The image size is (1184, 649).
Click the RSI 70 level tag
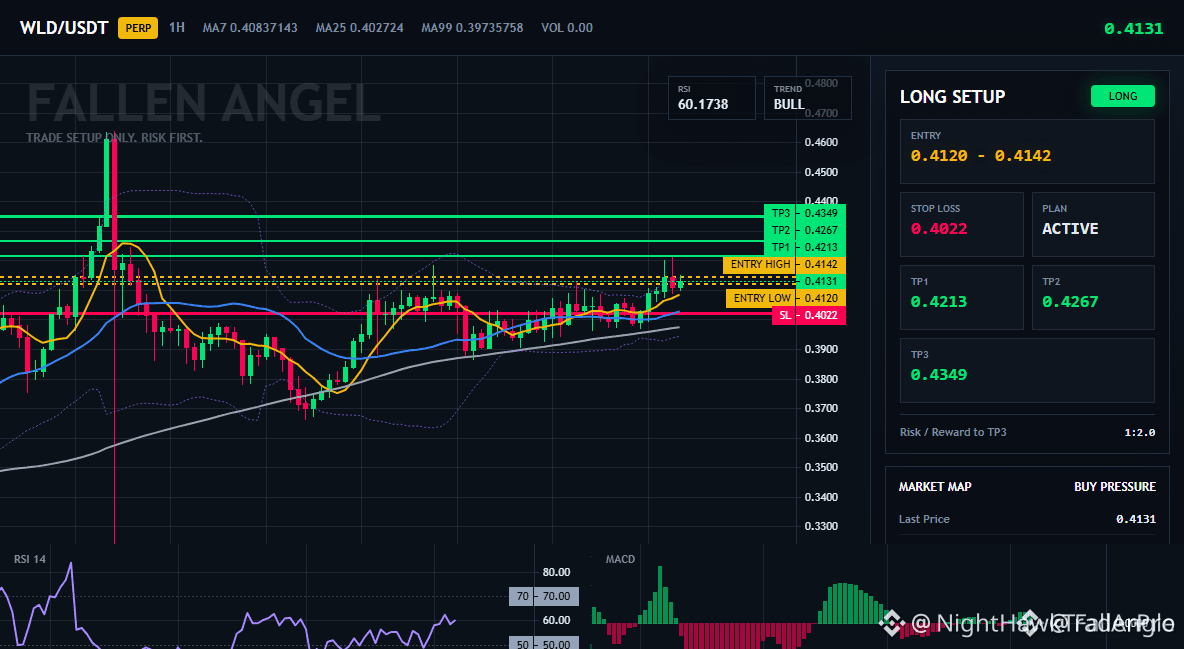544,596
